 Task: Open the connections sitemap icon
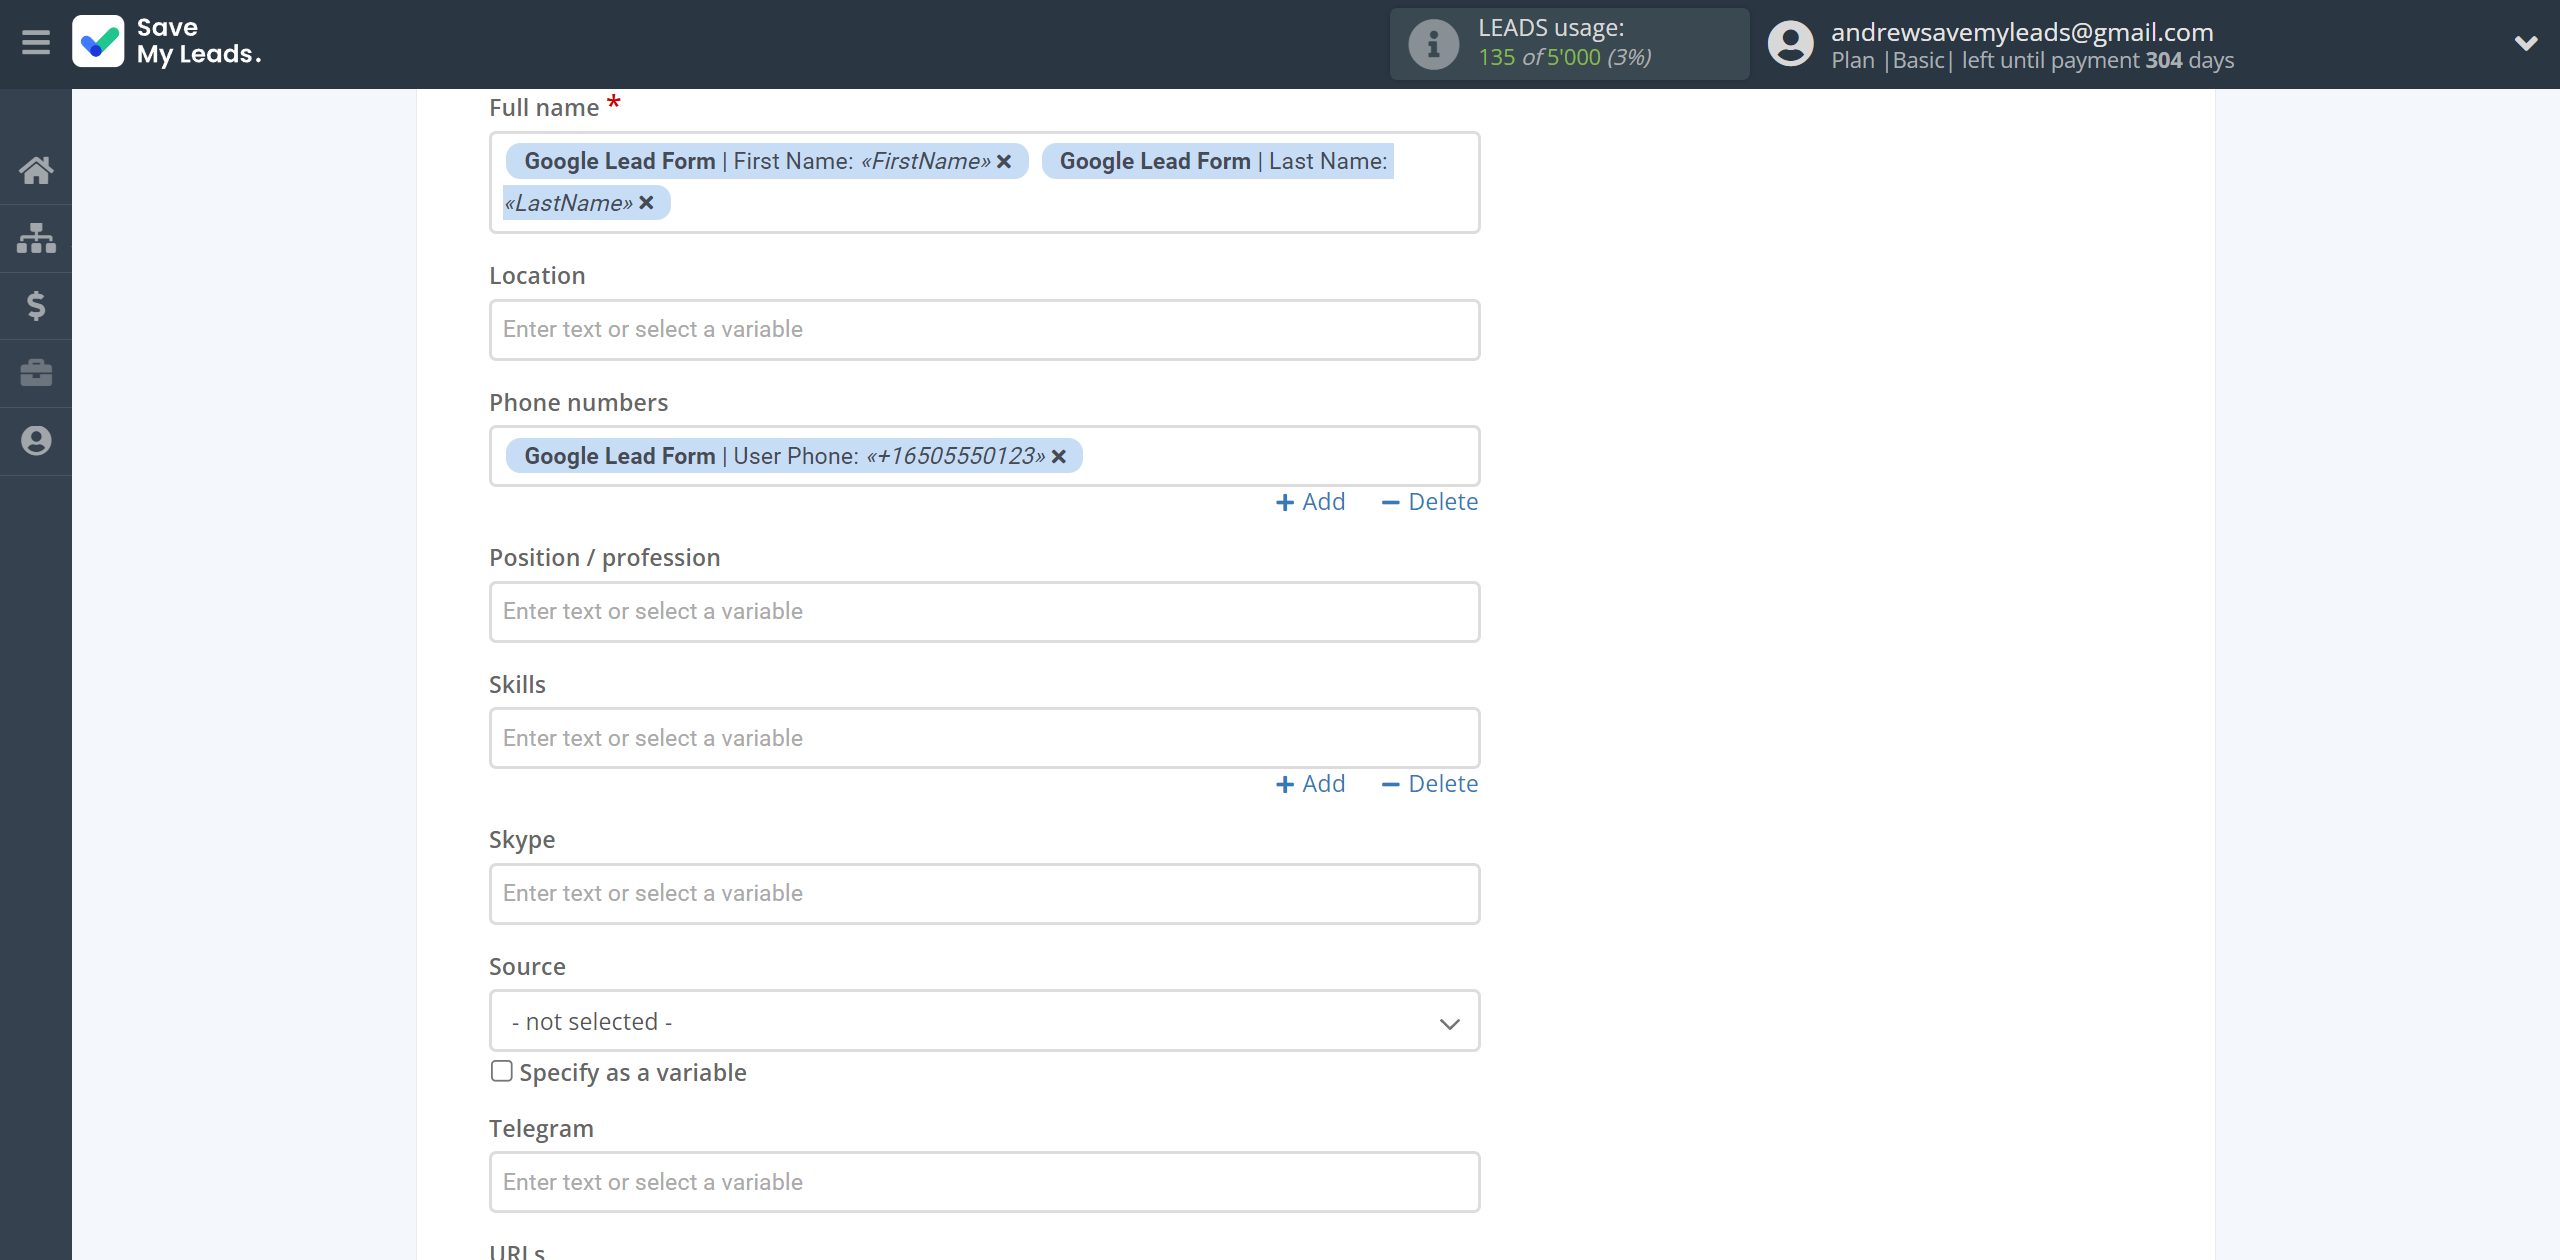click(36, 238)
